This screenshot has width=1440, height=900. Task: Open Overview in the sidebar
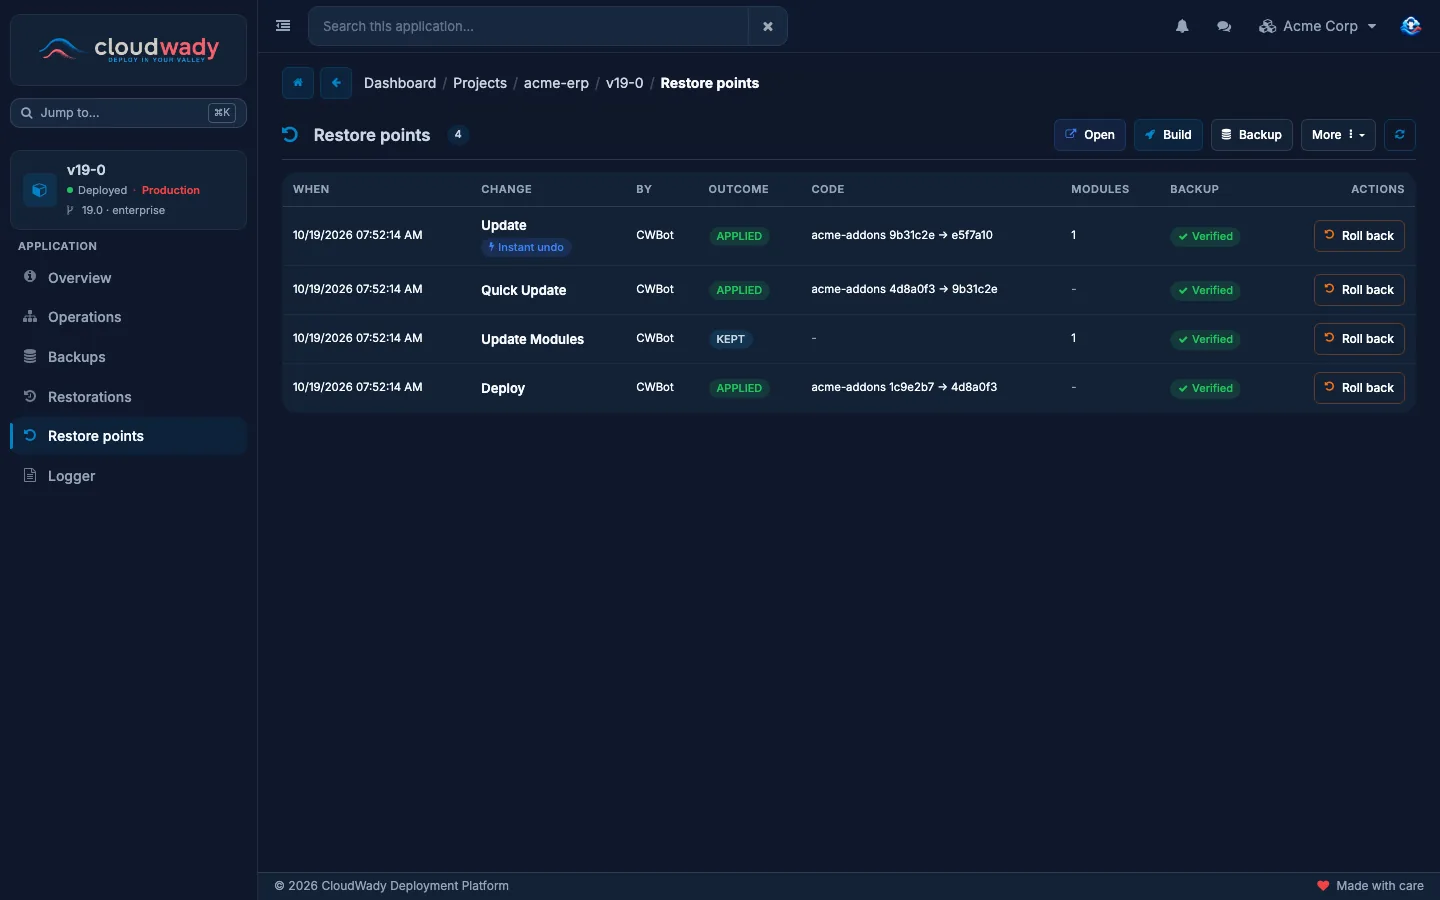tap(128, 278)
